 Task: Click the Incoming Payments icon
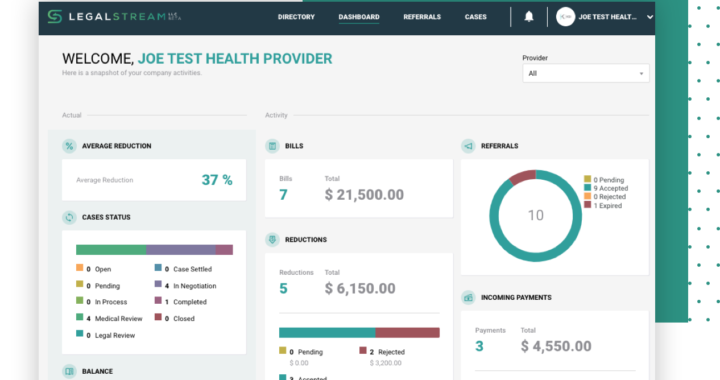[x=468, y=297]
